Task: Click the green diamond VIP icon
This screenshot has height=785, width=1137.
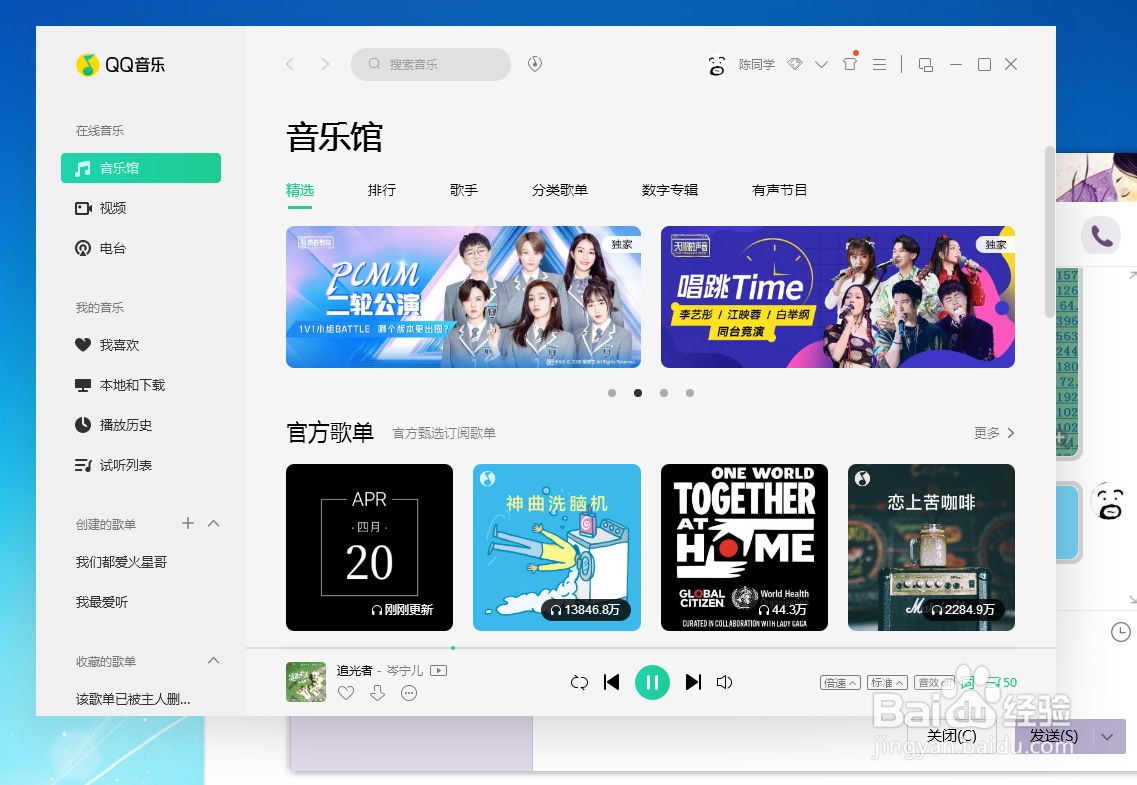Action: pos(795,64)
